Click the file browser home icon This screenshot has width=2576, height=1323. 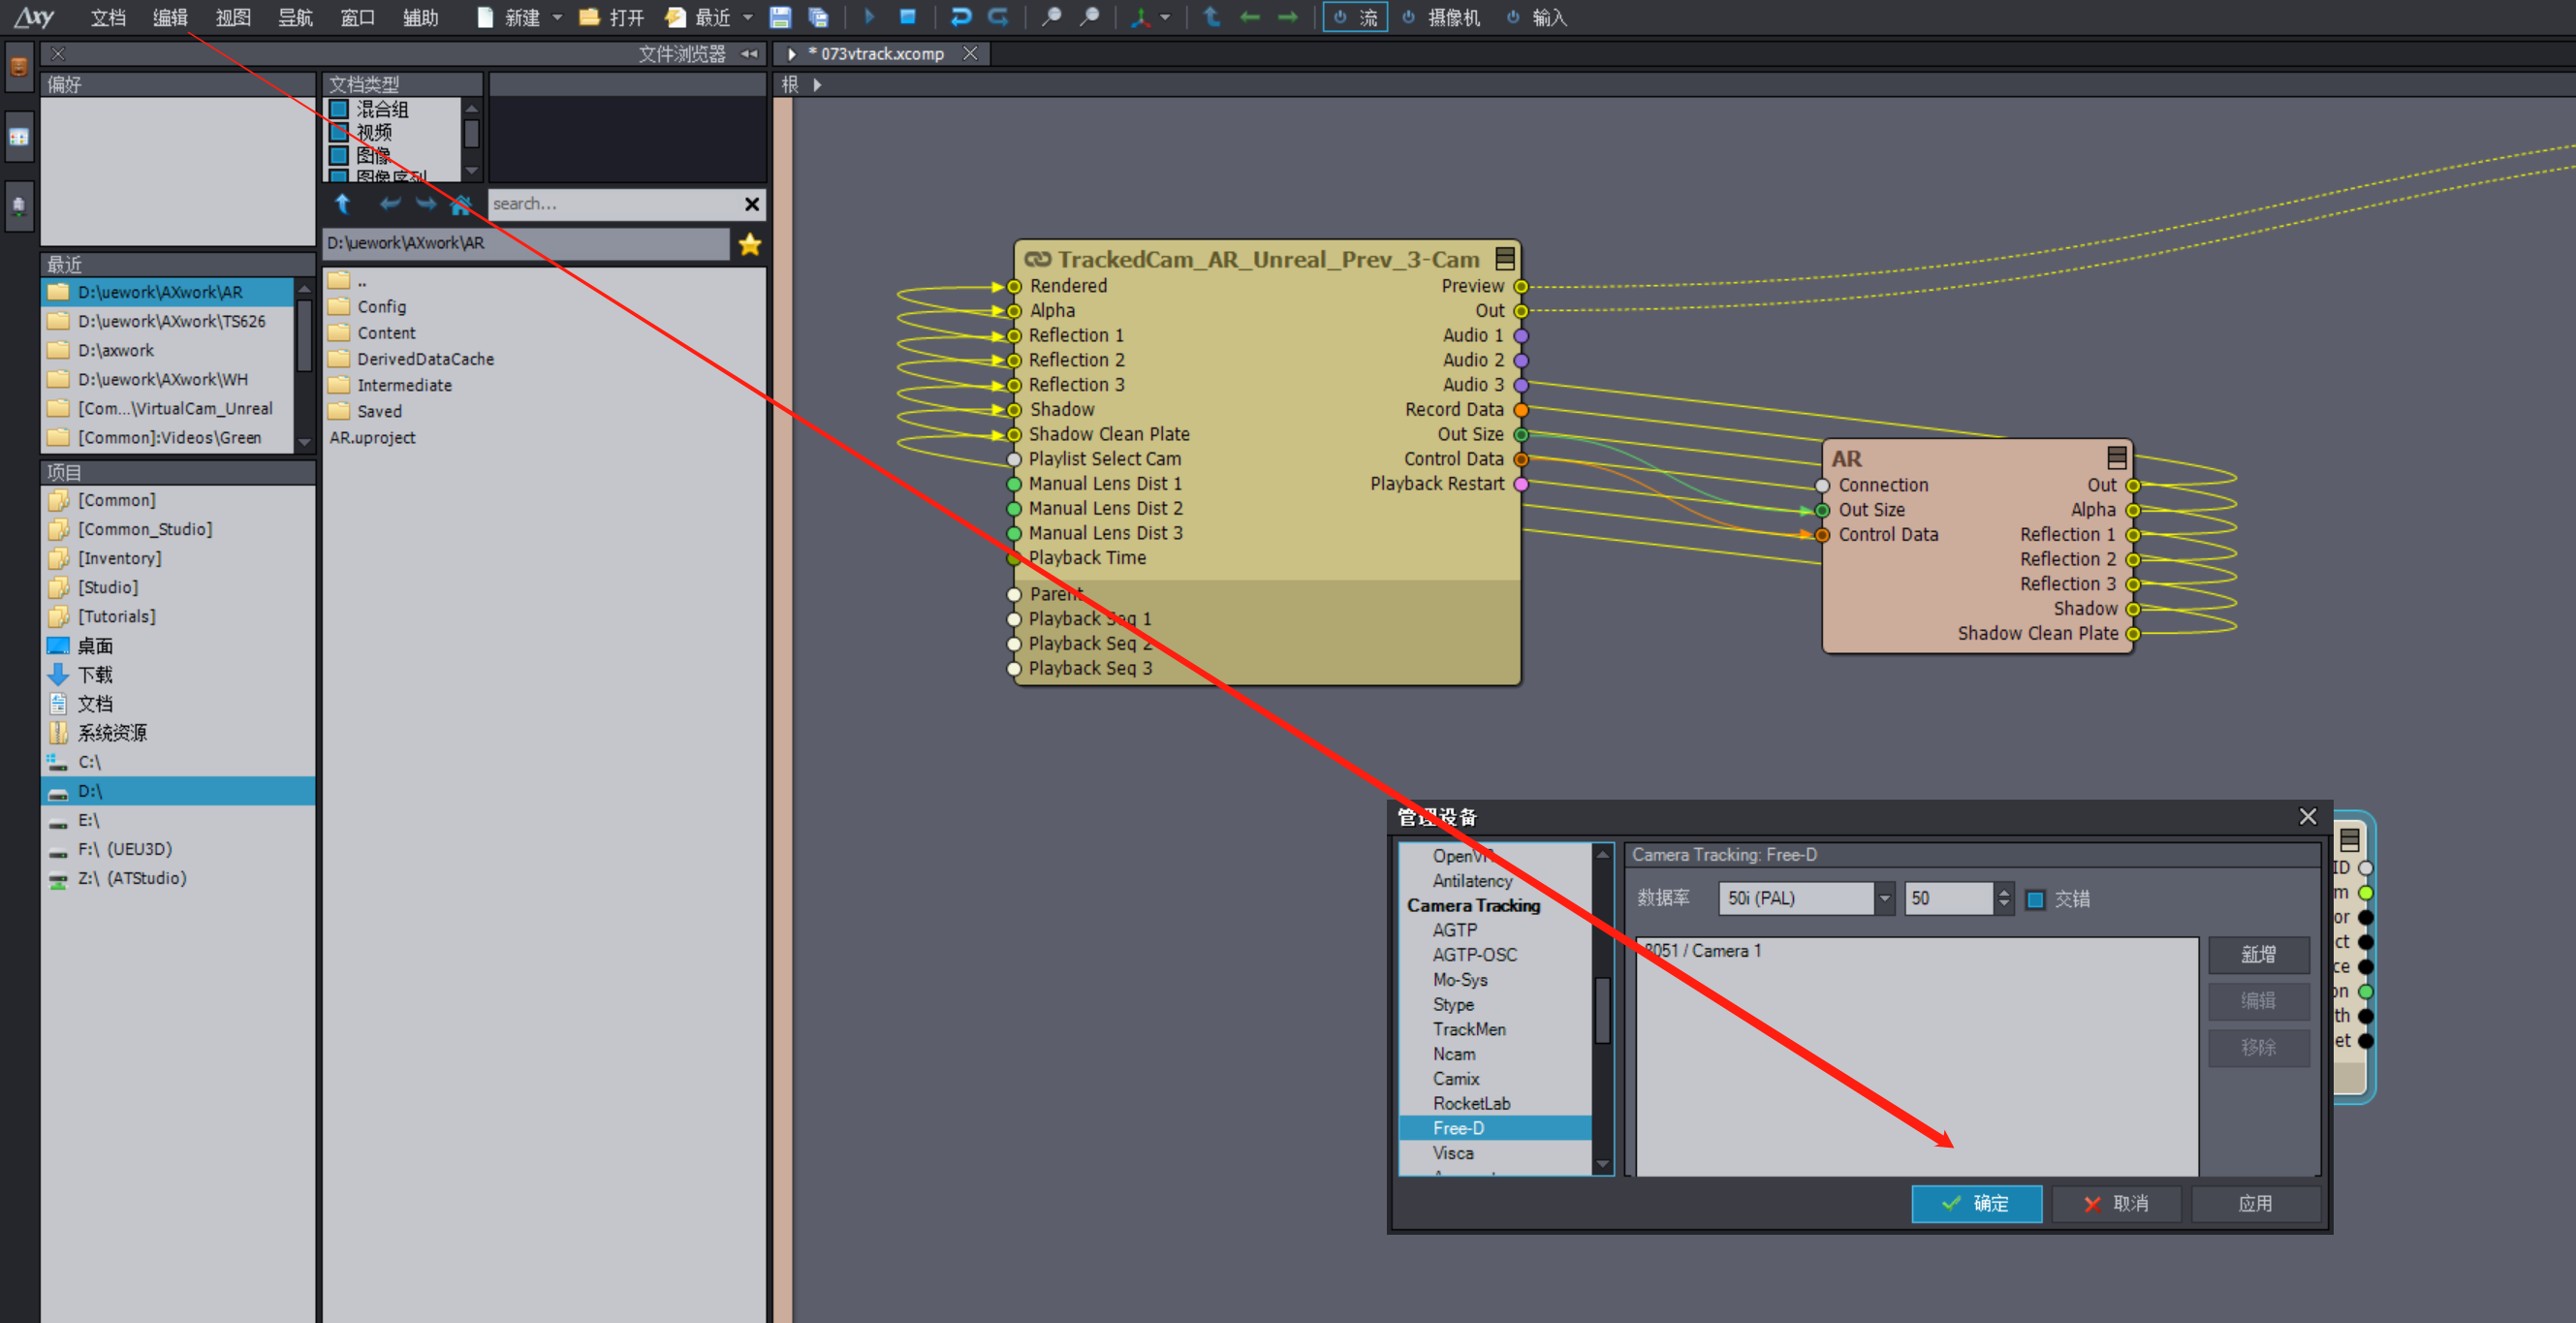pos(461,205)
